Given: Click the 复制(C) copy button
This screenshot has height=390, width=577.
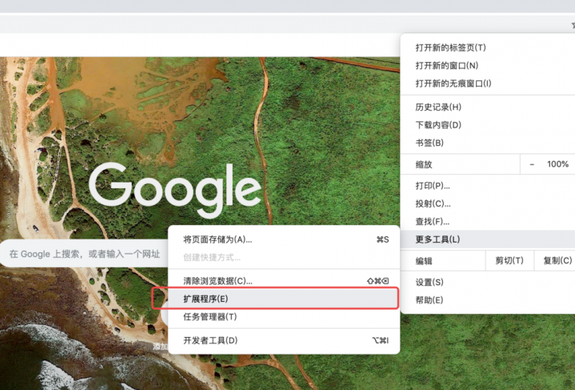Looking at the screenshot, I should point(556,261).
